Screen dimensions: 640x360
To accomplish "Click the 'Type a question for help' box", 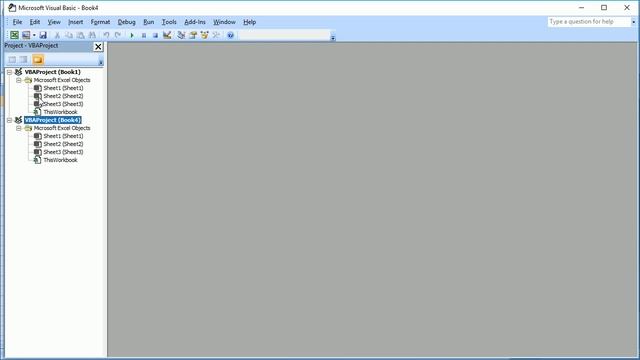I will [589, 22].
